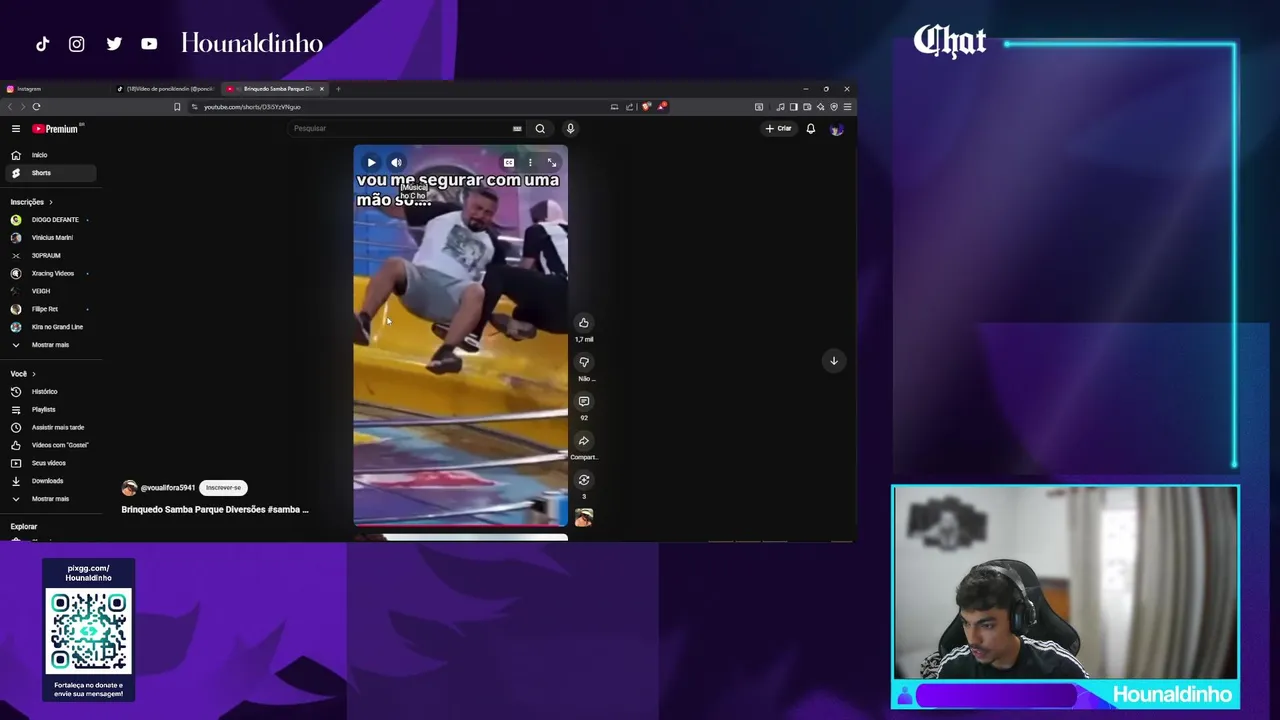Dislike the Short
The width and height of the screenshot is (1280, 720).
tap(584, 362)
